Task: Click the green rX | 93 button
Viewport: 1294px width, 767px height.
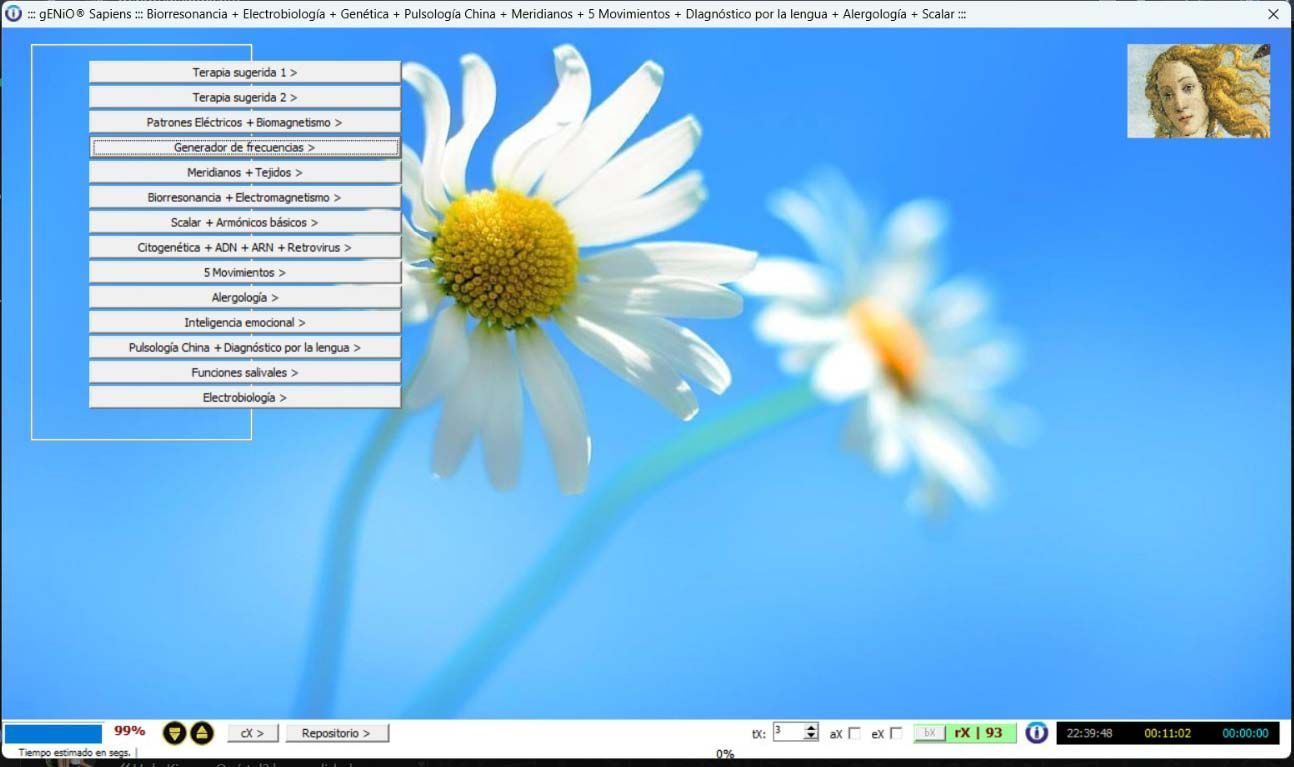Action: (x=978, y=733)
